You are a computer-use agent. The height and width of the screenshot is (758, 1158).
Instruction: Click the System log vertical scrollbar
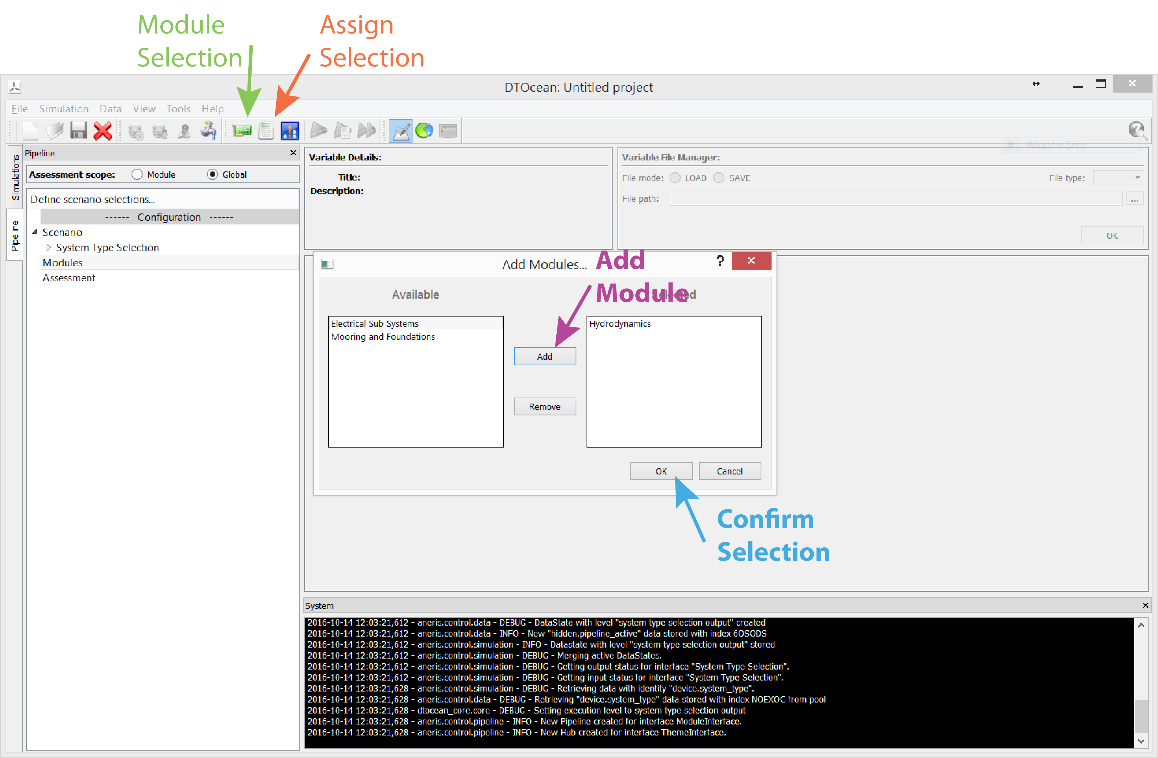click(x=1141, y=680)
